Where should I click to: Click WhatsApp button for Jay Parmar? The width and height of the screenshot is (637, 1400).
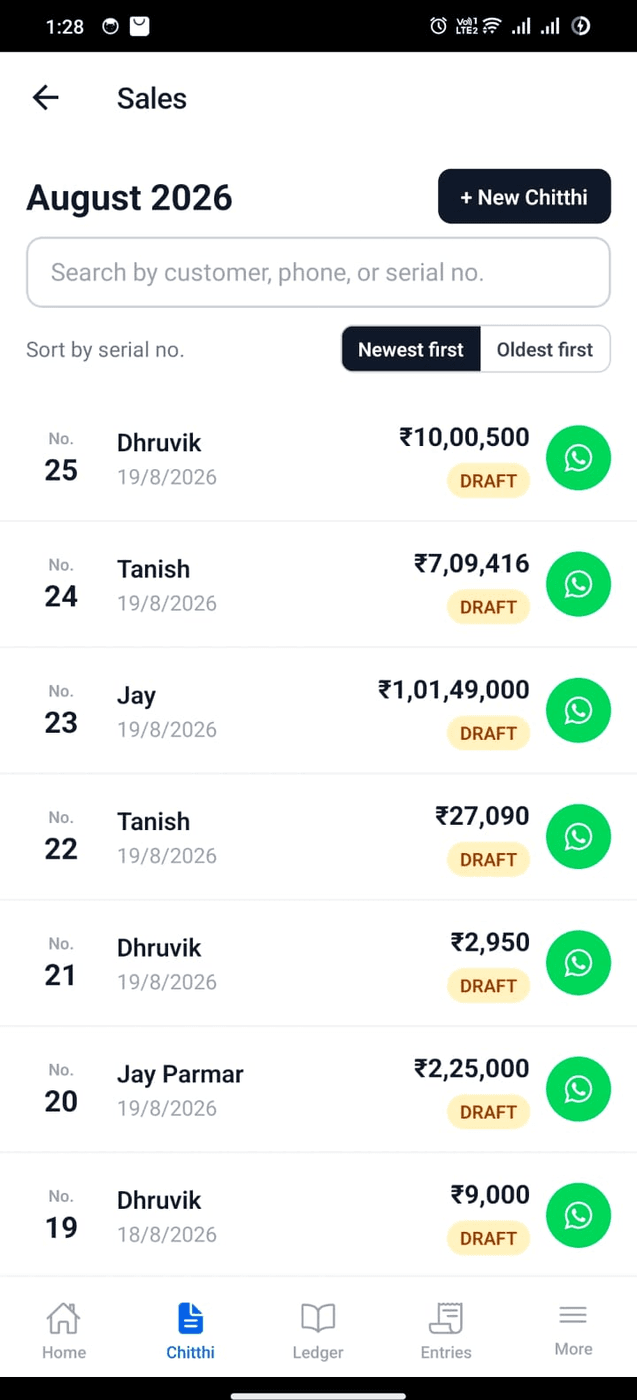coord(578,1089)
